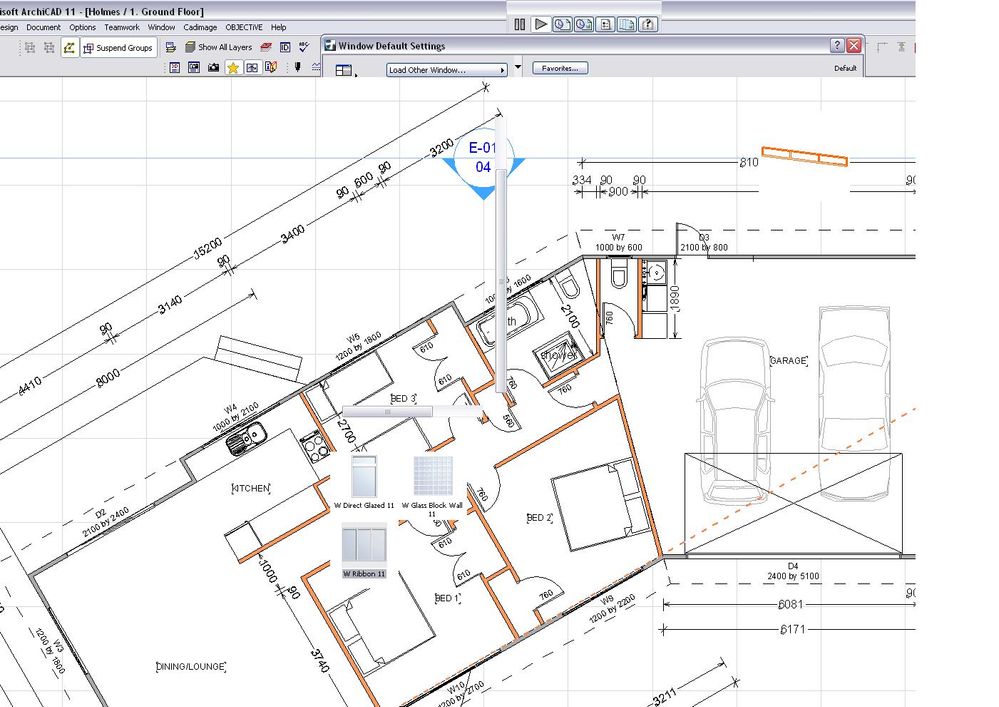Click the help button in Window Default Settings
999x707 pixels.
click(837, 45)
